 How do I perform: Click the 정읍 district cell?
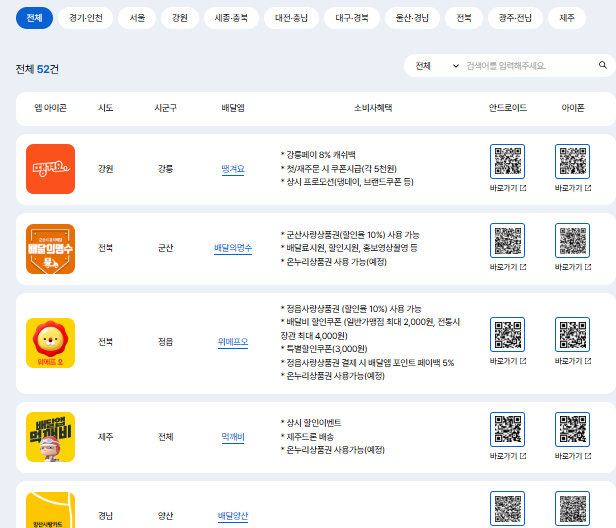point(165,342)
